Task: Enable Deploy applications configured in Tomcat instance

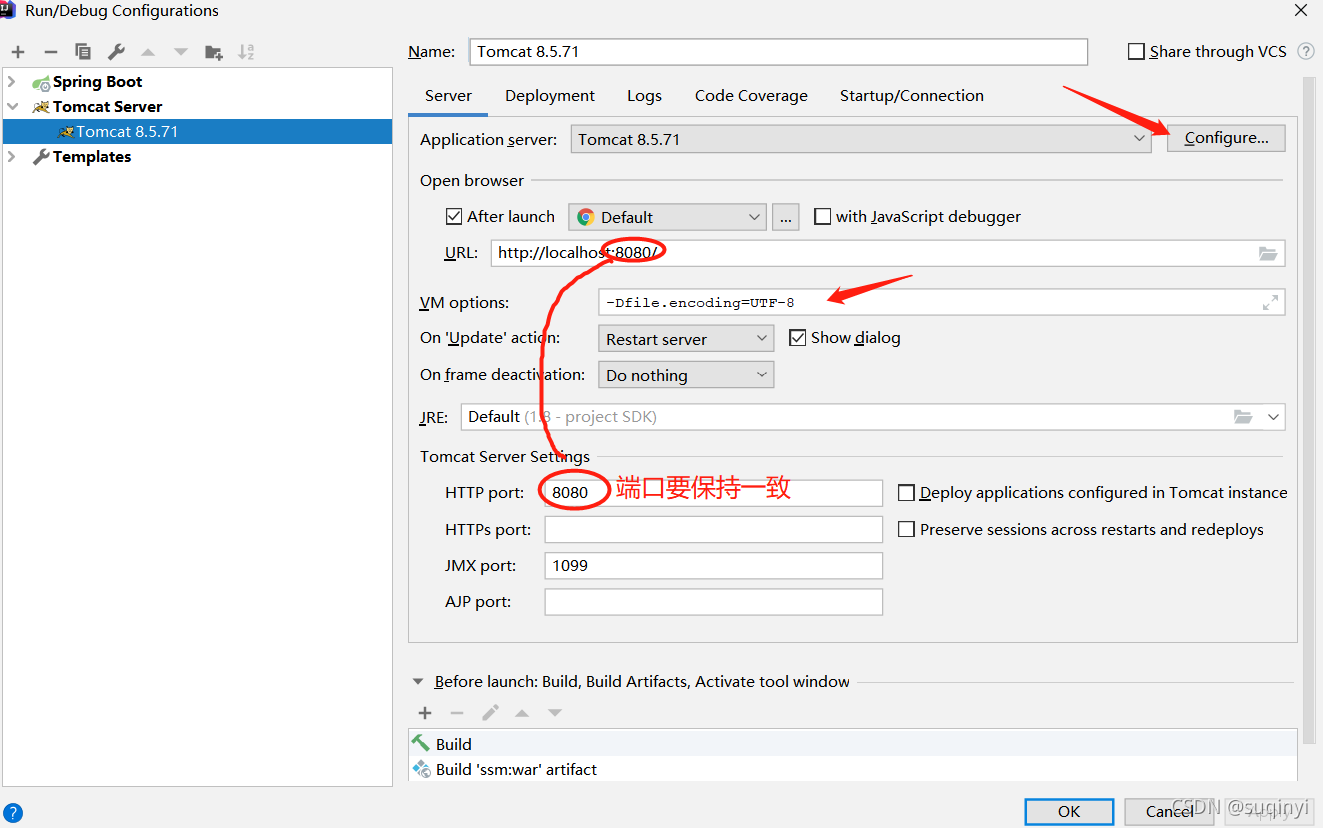Action: click(x=907, y=492)
